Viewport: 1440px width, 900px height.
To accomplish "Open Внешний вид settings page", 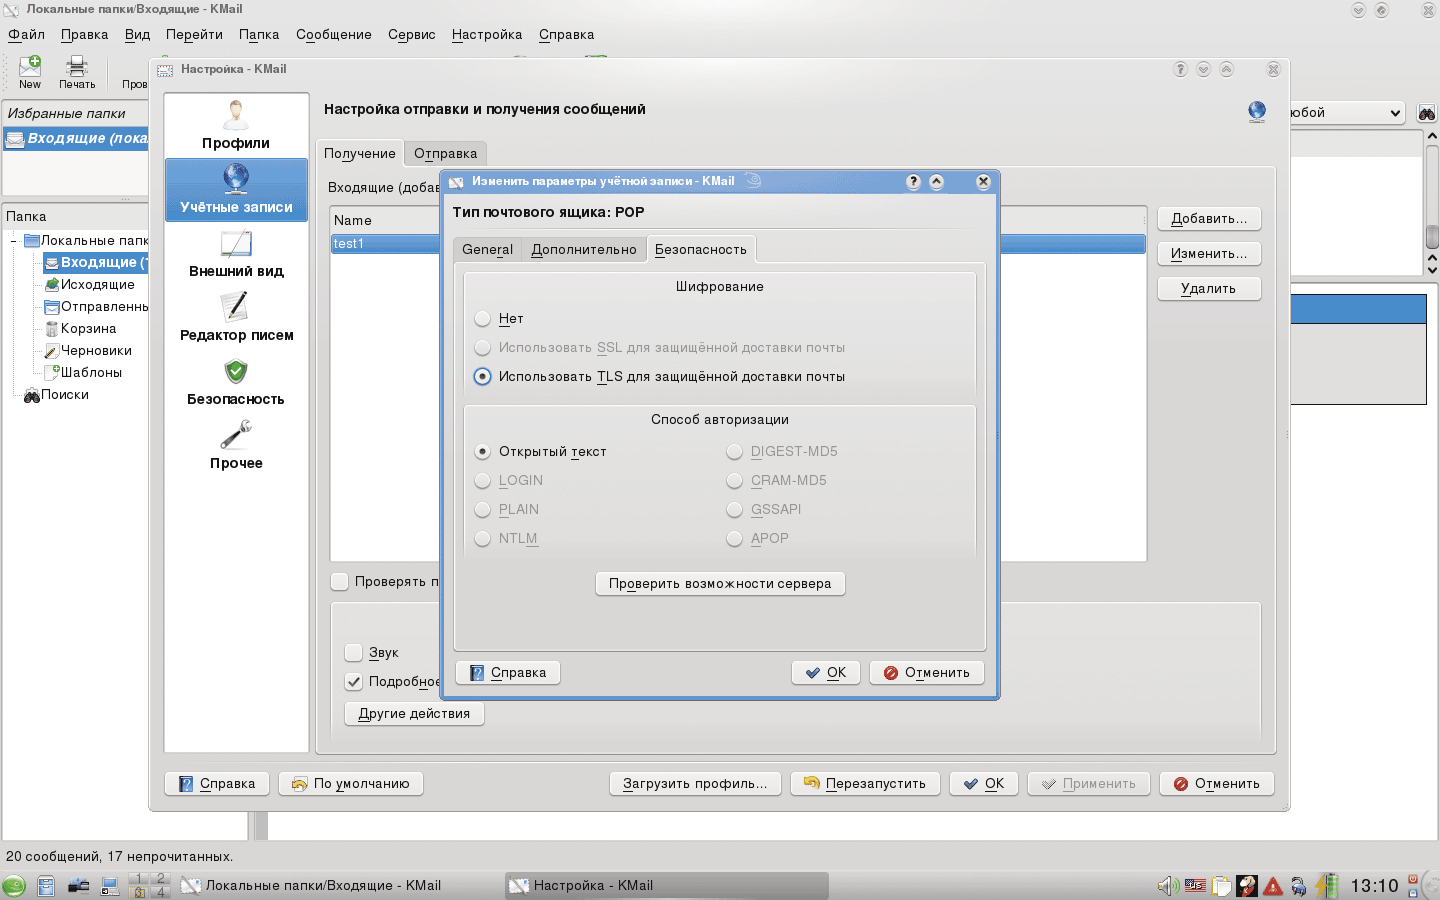I will click(x=236, y=254).
